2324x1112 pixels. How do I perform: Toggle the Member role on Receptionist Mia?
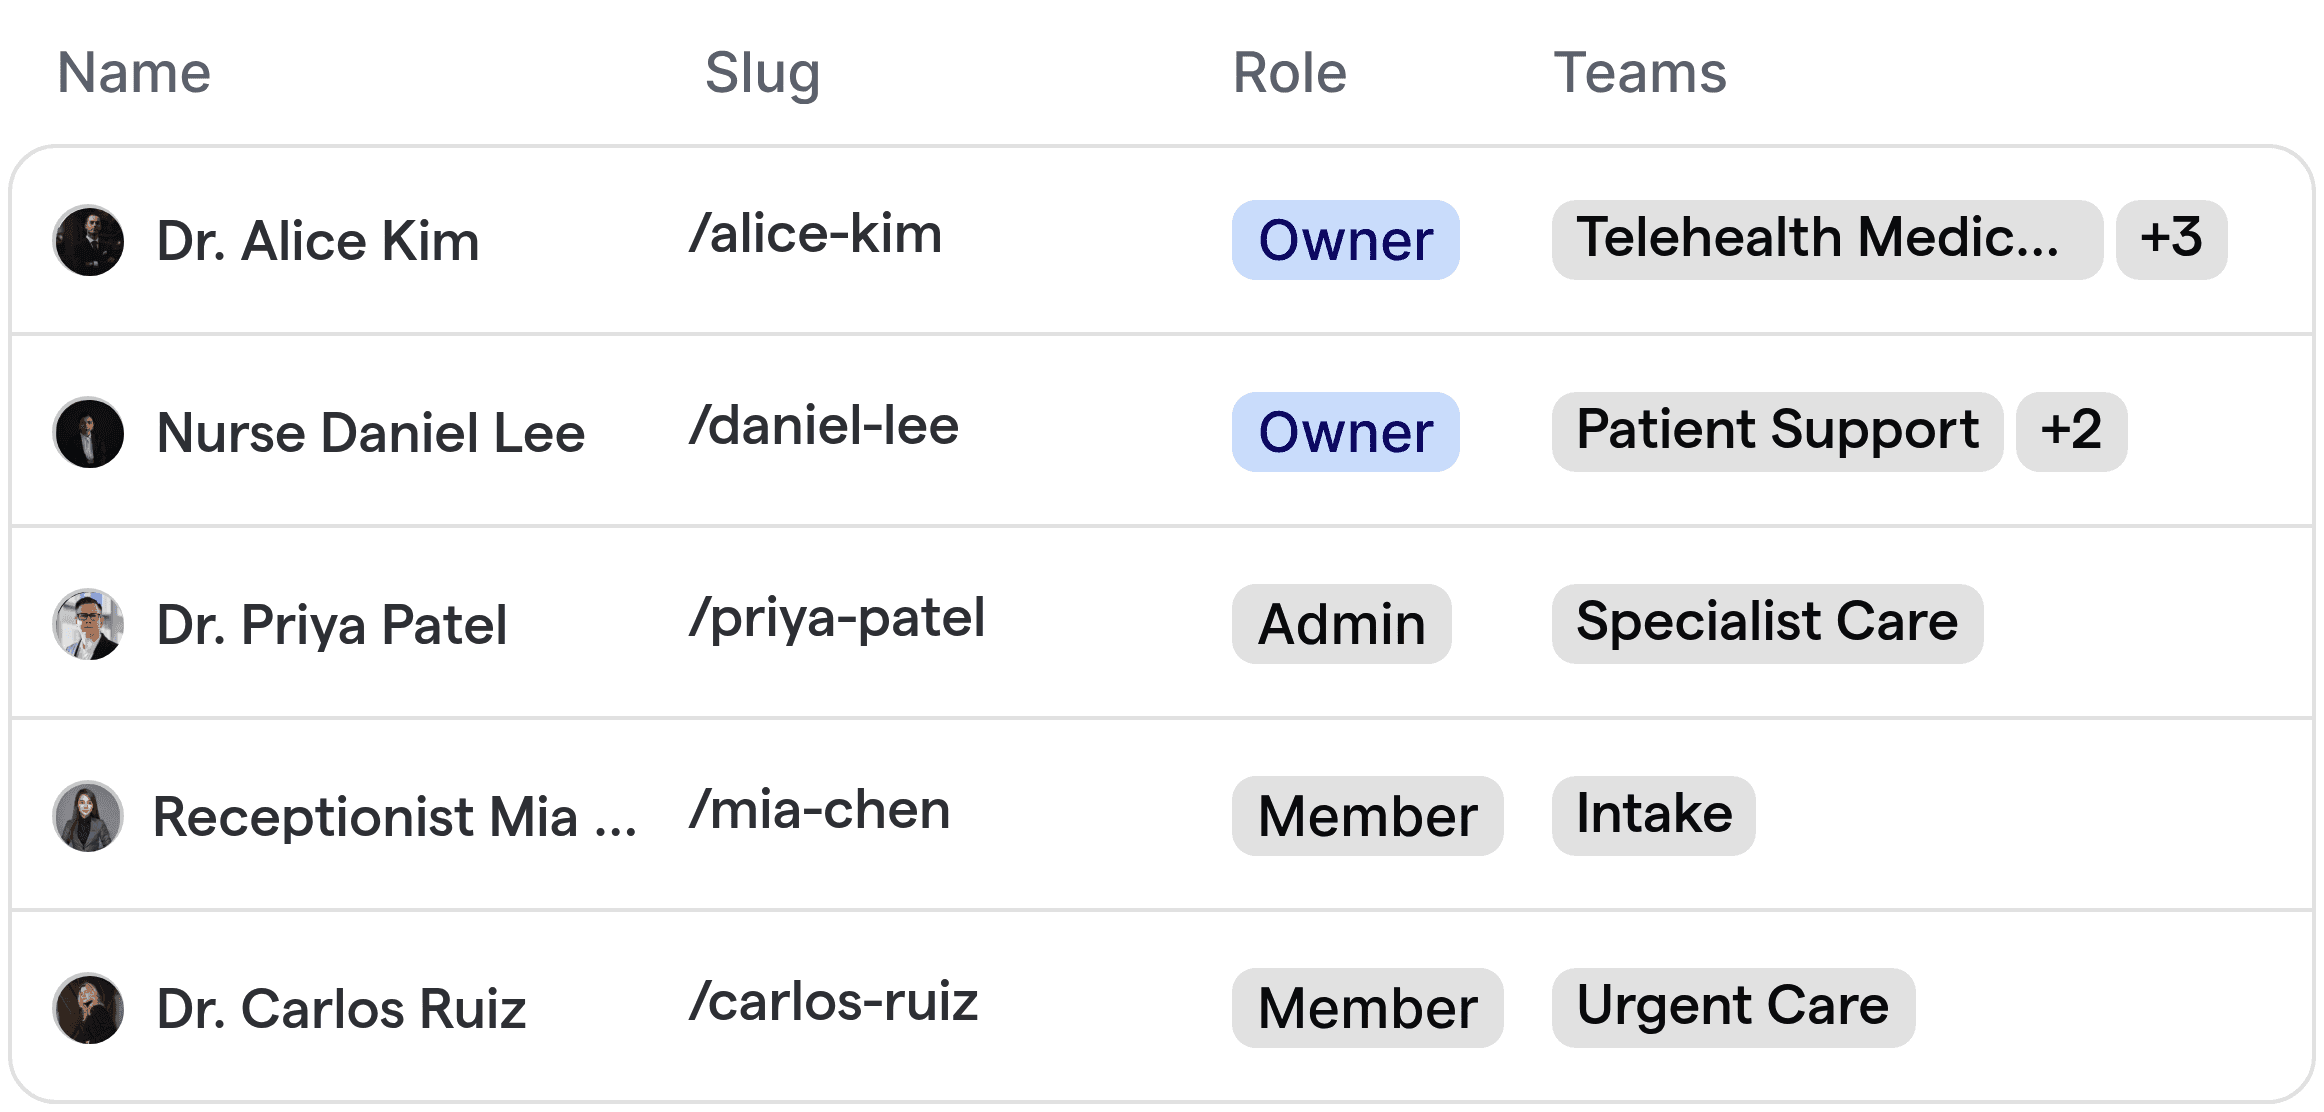[1367, 816]
